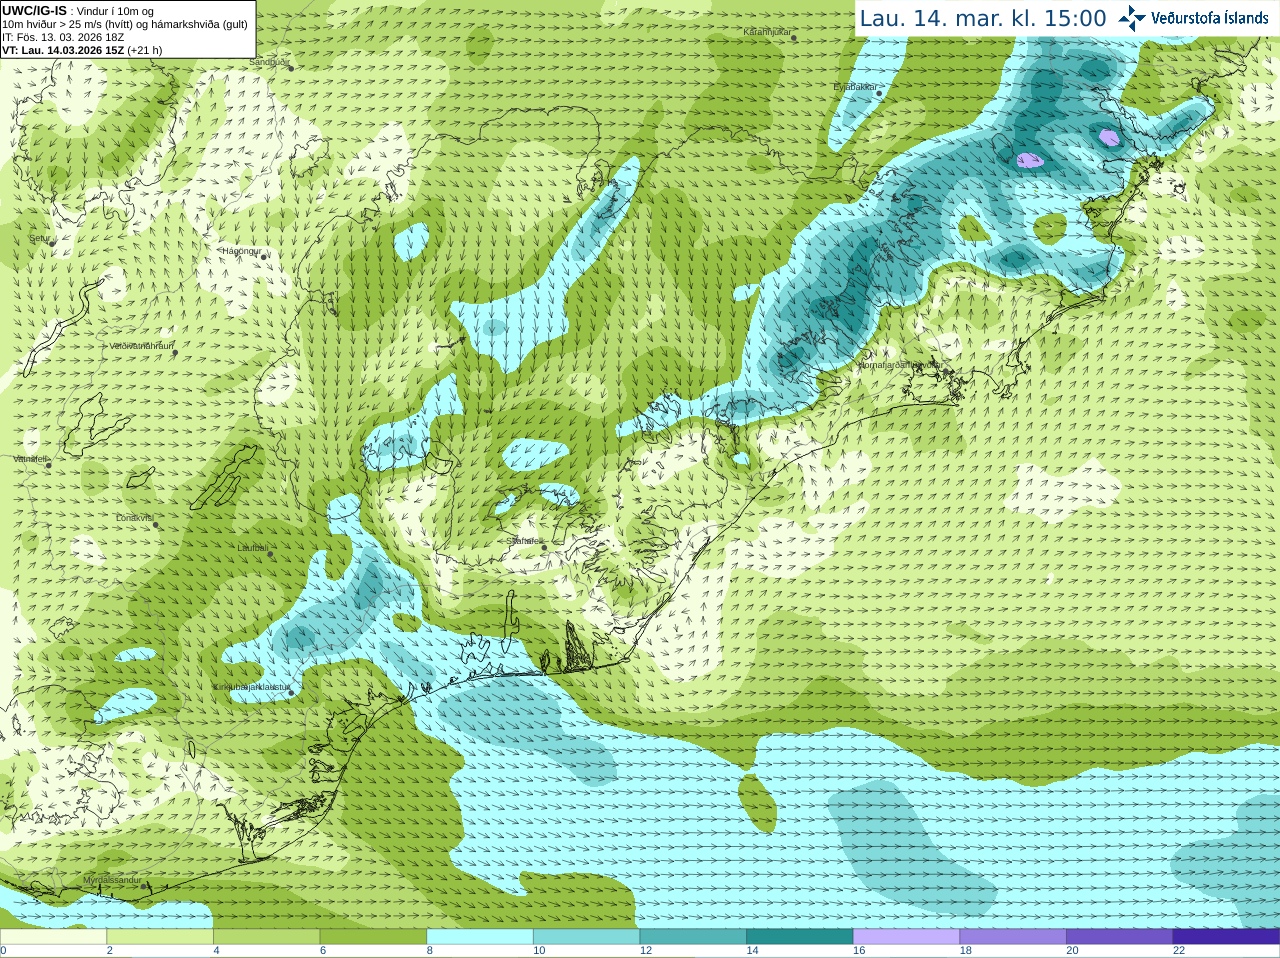Select the 0–2 m/s legend color
The height and width of the screenshot is (958, 1280).
pos(53,937)
